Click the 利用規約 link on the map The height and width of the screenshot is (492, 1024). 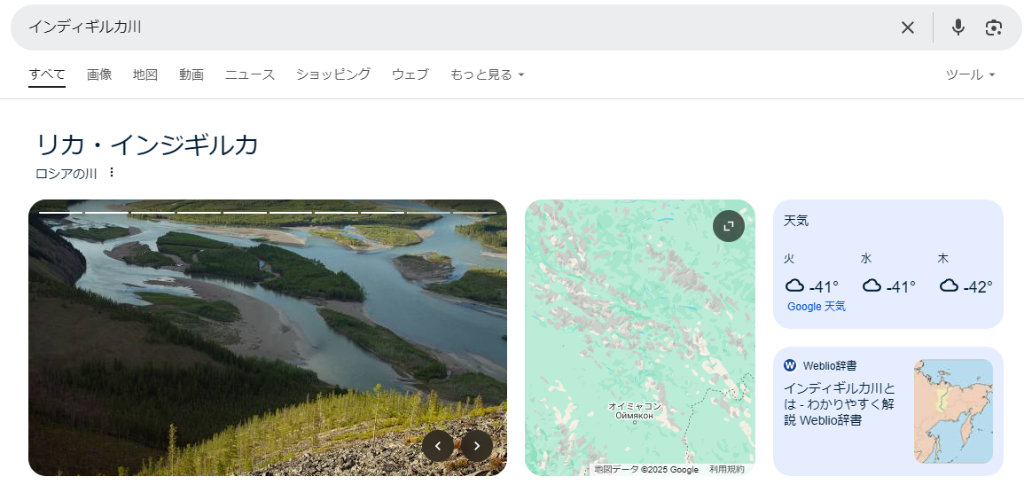tap(727, 469)
